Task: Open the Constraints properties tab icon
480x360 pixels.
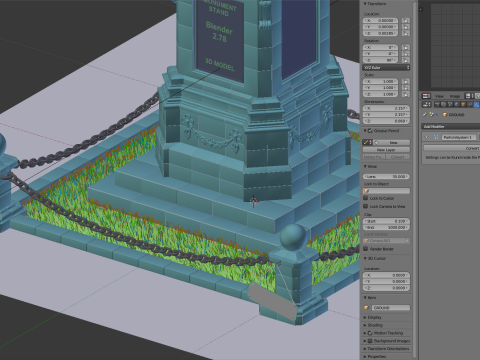Action: pyautogui.click(x=470, y=104)
